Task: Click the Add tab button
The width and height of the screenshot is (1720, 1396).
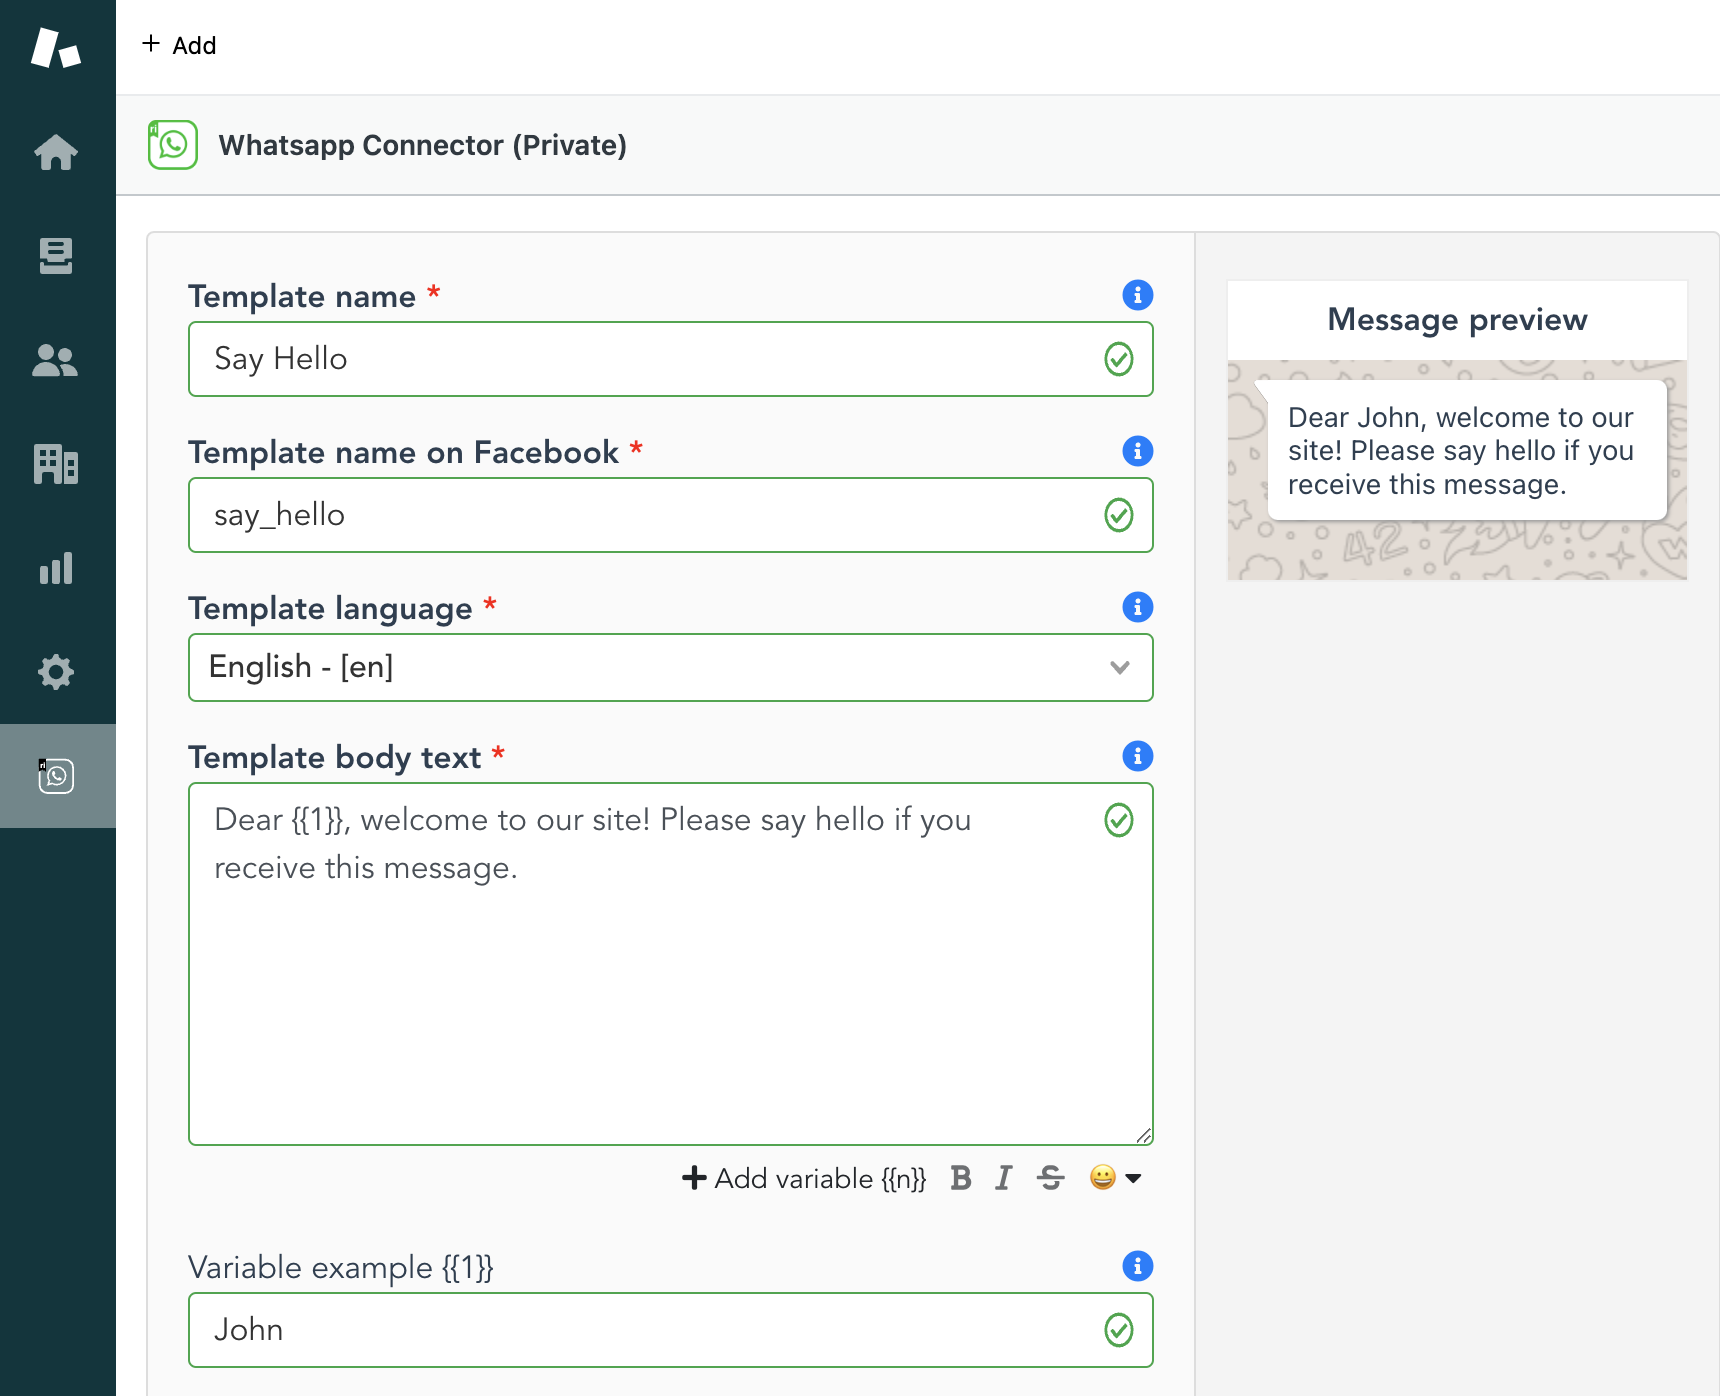Action: click(x=180, y=45)
